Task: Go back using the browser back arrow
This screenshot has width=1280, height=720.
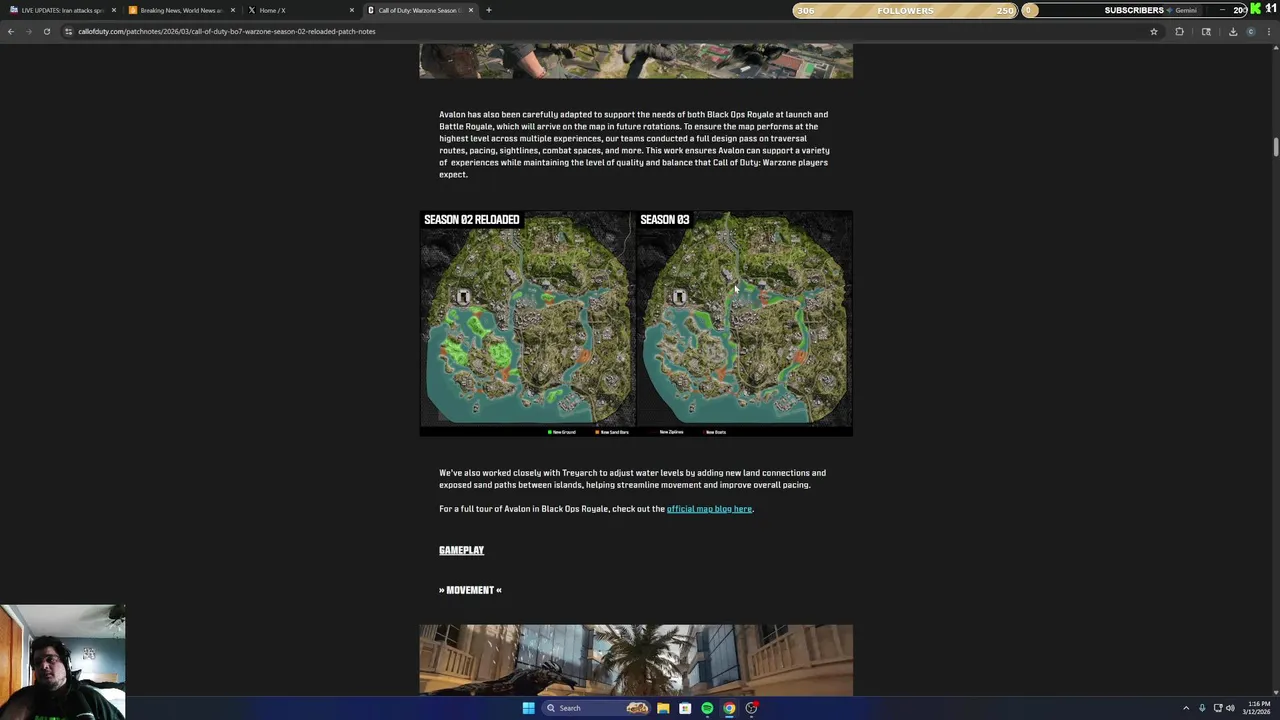Action: tap(11, 31)
